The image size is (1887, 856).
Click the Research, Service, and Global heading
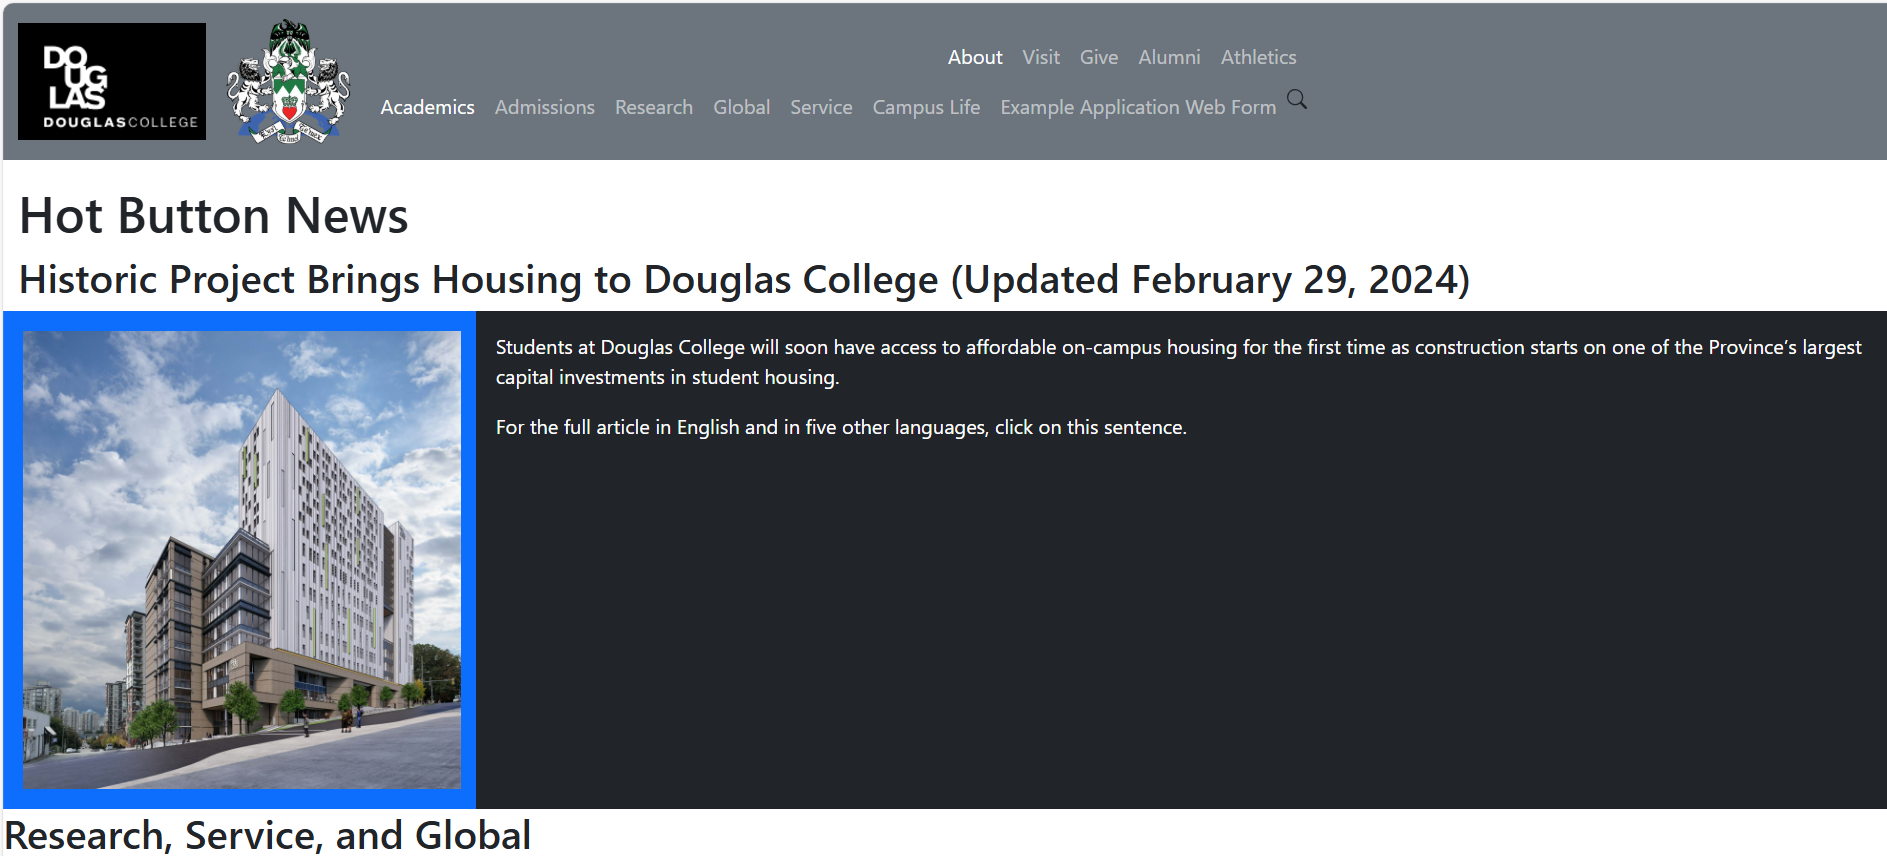[268, 835]
